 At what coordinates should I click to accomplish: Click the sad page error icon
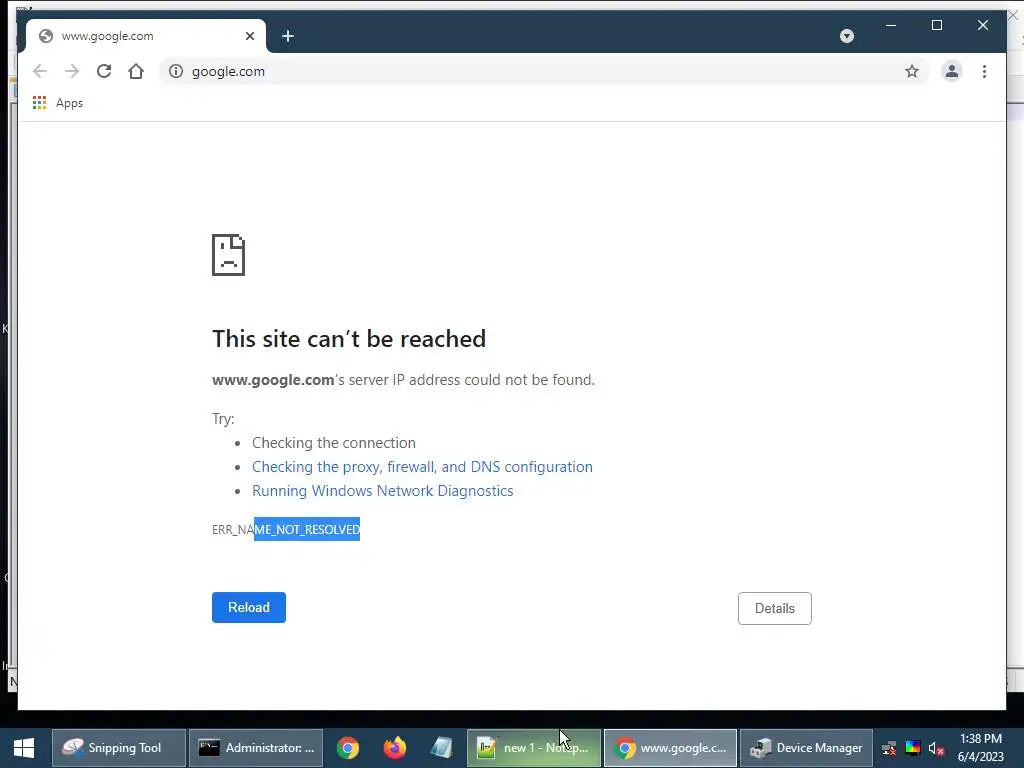(229, 255)
